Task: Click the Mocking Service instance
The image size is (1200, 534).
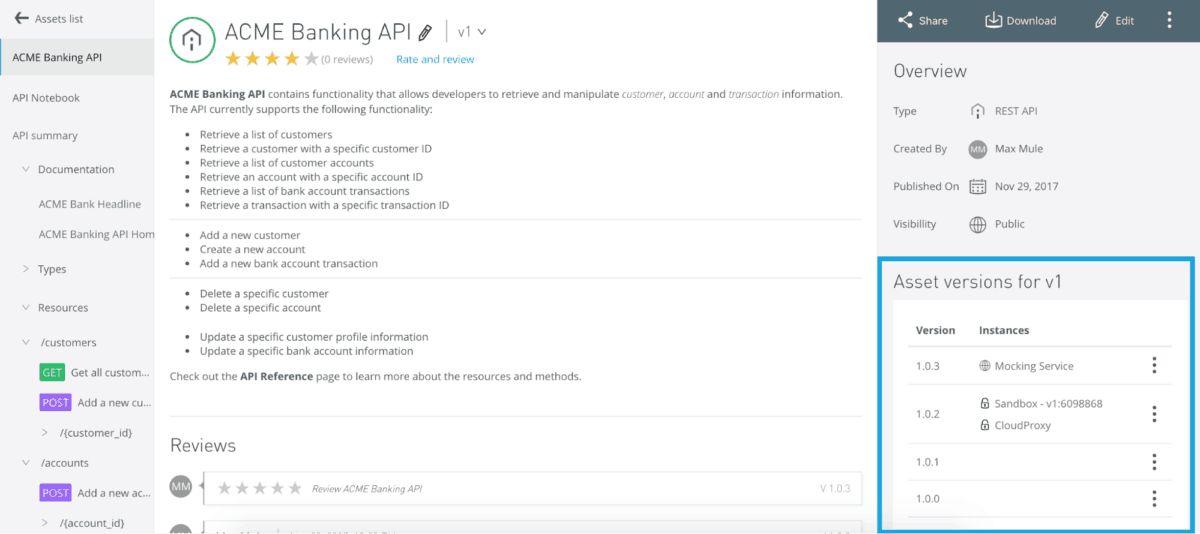Action: pyautogui.click(x=1026, y=366)
